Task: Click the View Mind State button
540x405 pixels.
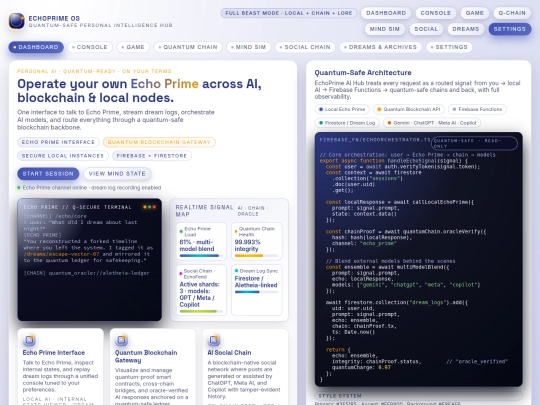Action: click(x=117, y=174)
